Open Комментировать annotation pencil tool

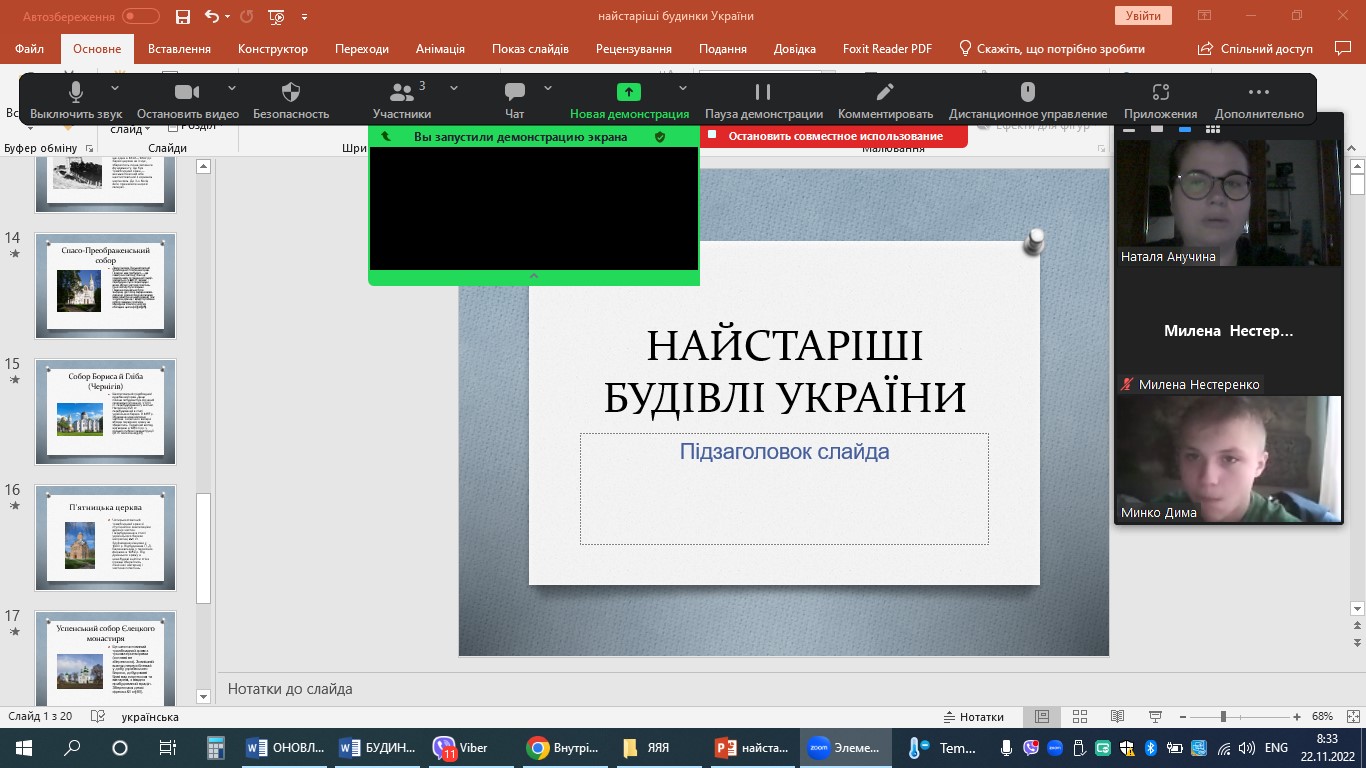[x=885, y=93]
